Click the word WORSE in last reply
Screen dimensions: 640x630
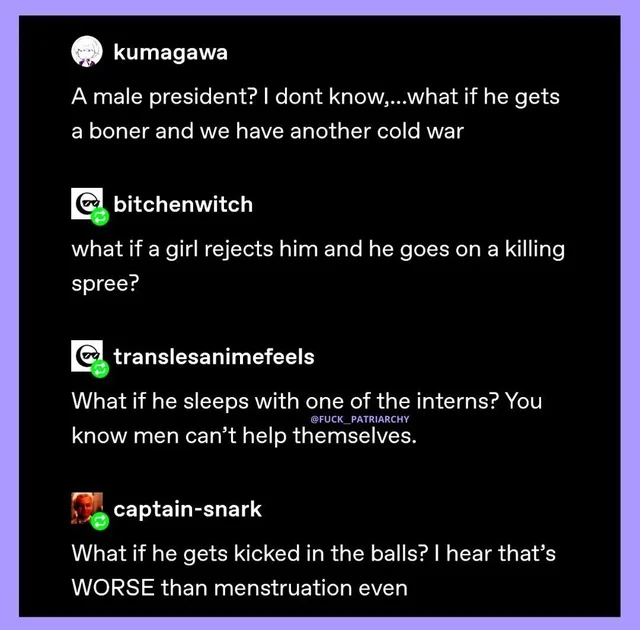click(113, 588)
